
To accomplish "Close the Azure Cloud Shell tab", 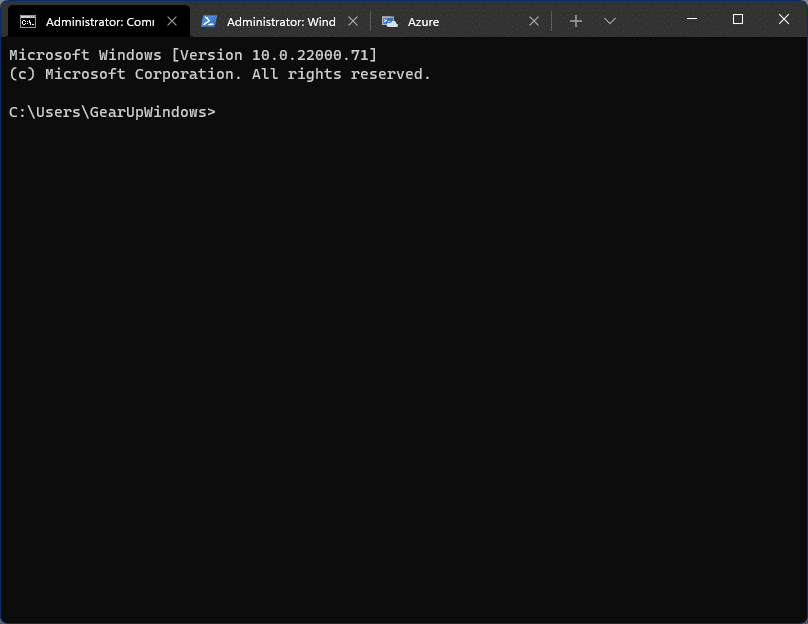I will pos(534,21).
